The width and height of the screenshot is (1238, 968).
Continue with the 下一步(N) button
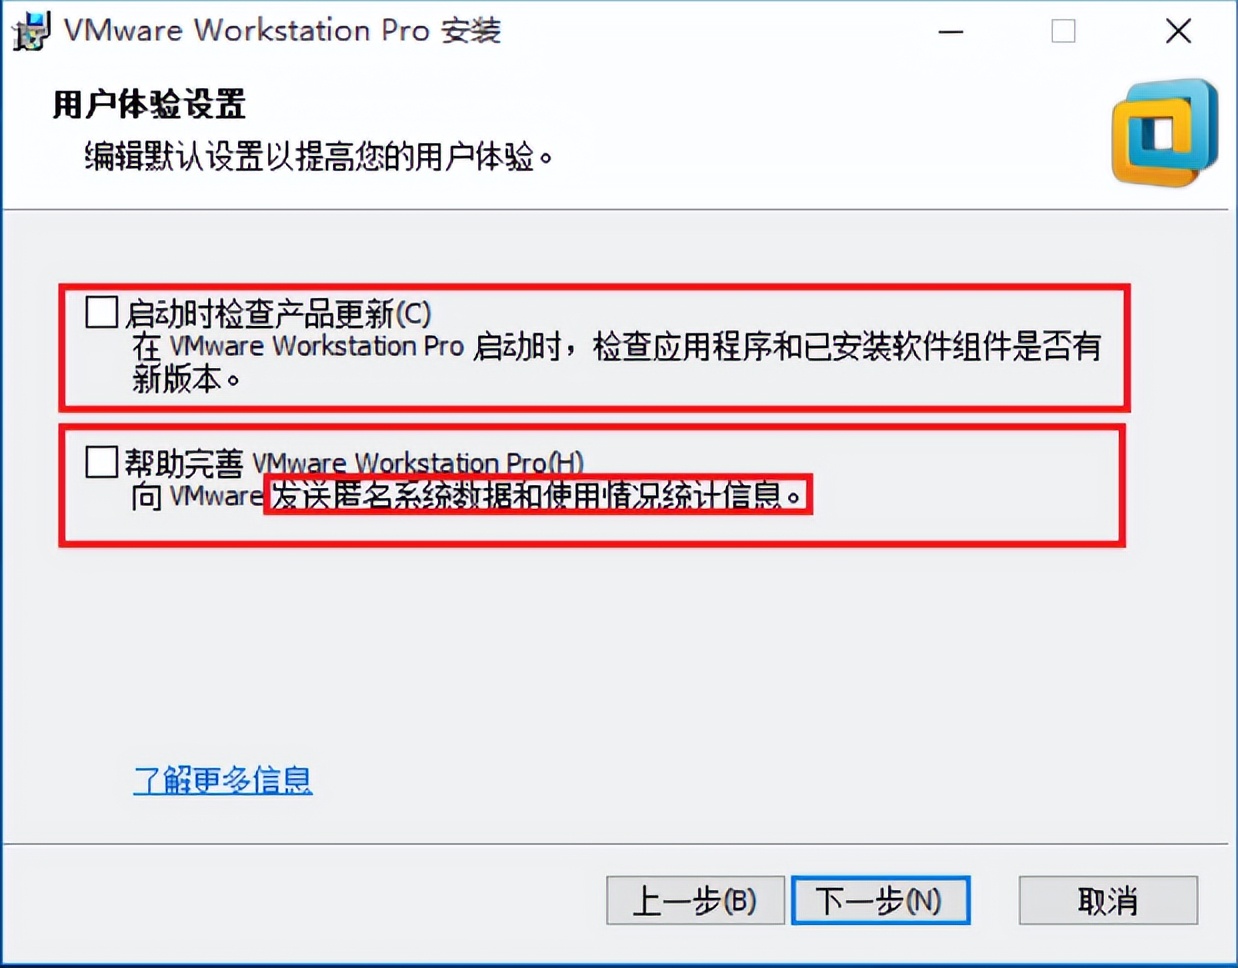click(880, 901)
